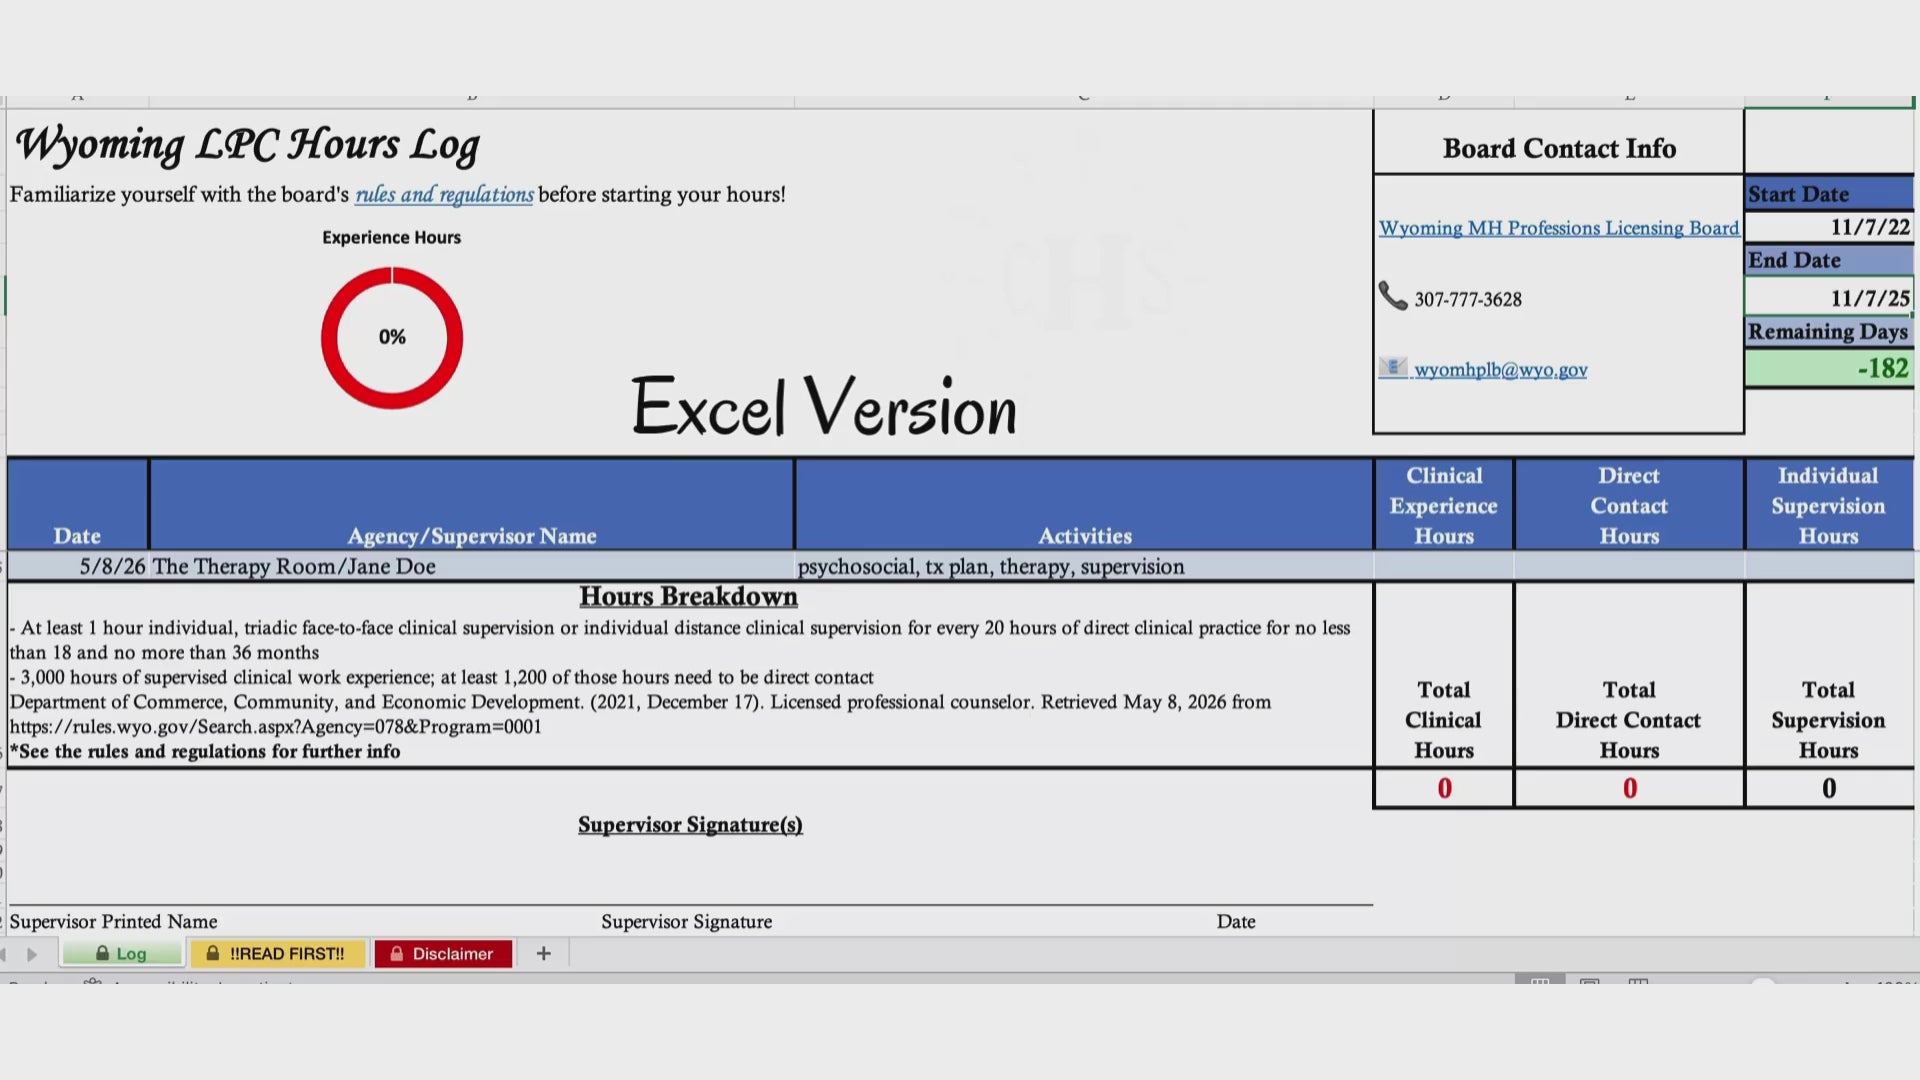Click the lock icon on READ FIRST tab
The height and width of the screenshot is (1080, 1920).
pos(212,953)
